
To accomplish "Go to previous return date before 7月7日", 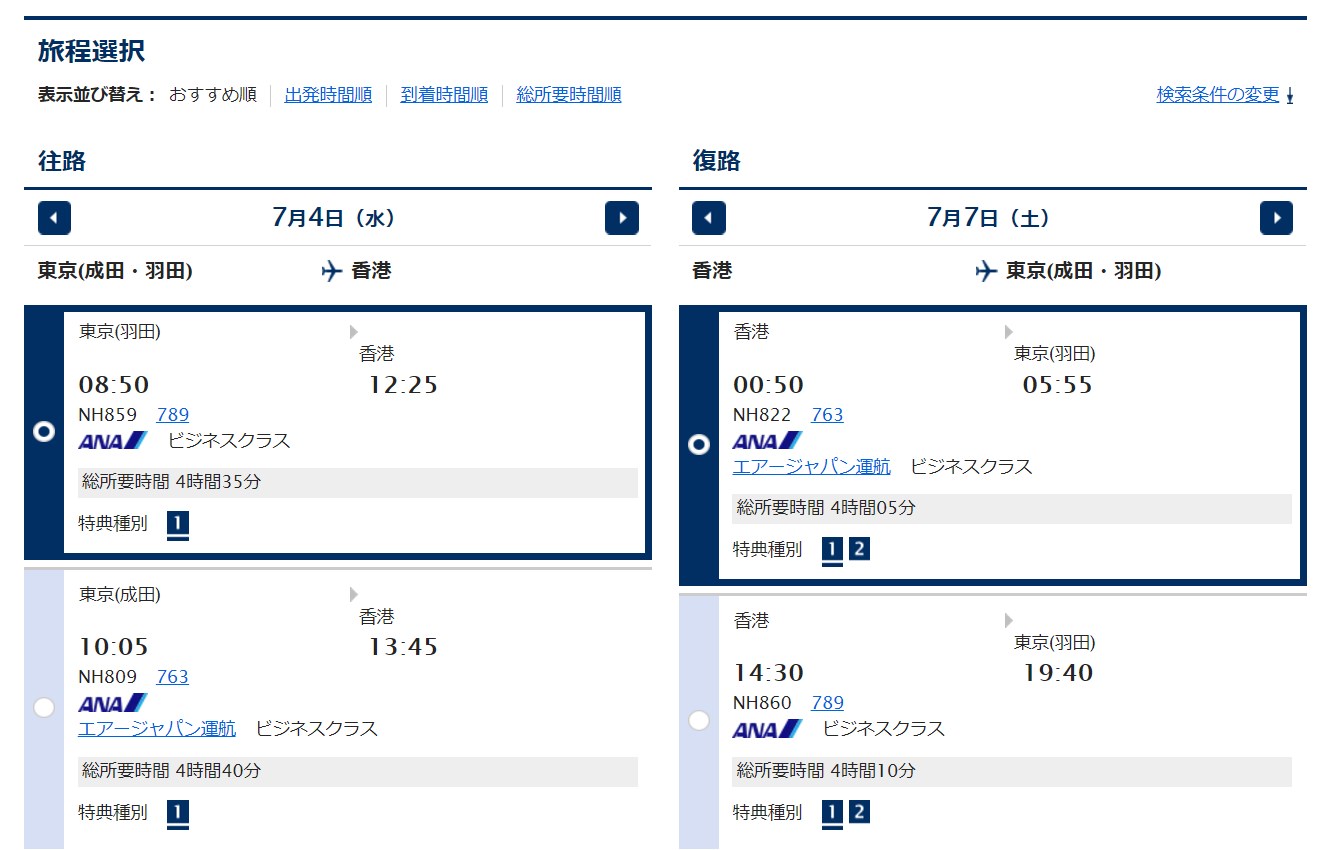I will (709, 218).
